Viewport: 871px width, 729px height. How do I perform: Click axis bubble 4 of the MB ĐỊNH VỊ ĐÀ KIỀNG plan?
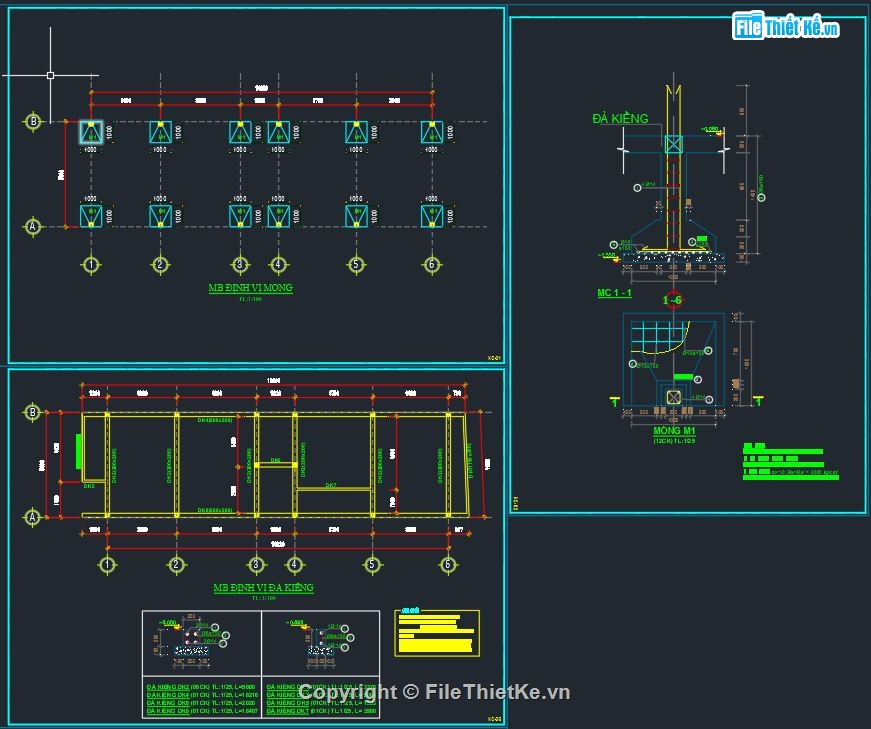[x=294, y=565]
